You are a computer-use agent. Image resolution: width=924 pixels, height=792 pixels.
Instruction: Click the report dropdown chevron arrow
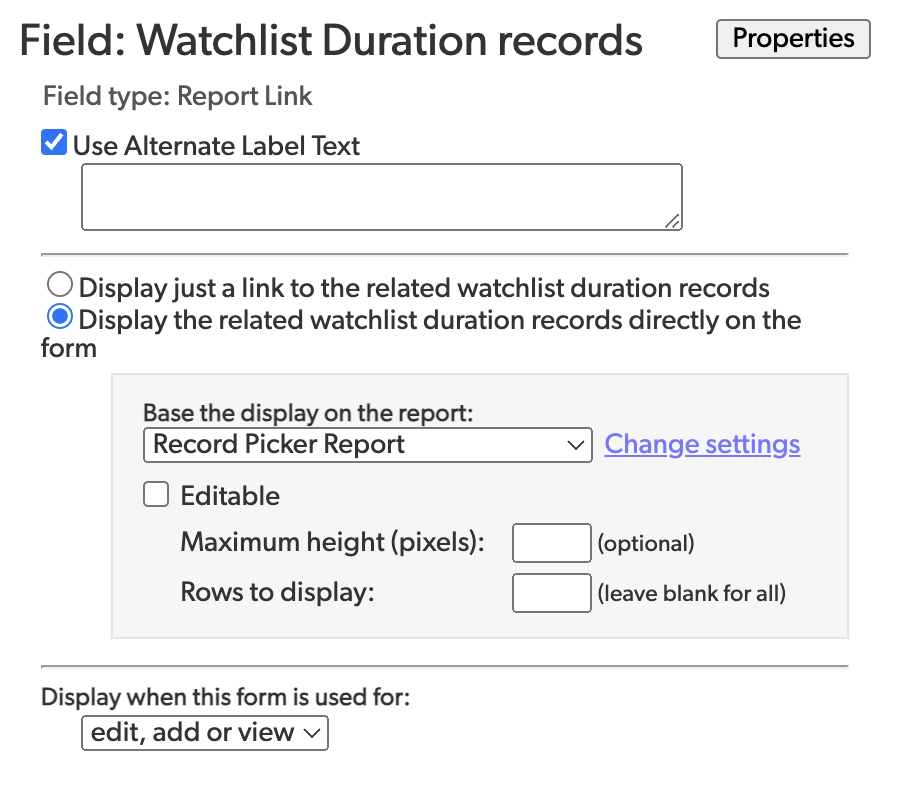pyautogui.click(x=575, y=445)
